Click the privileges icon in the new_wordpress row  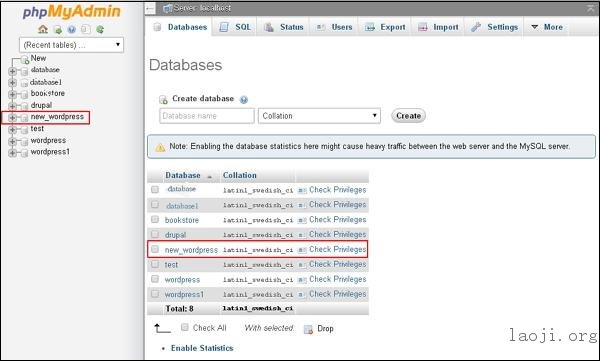(302, 250)
